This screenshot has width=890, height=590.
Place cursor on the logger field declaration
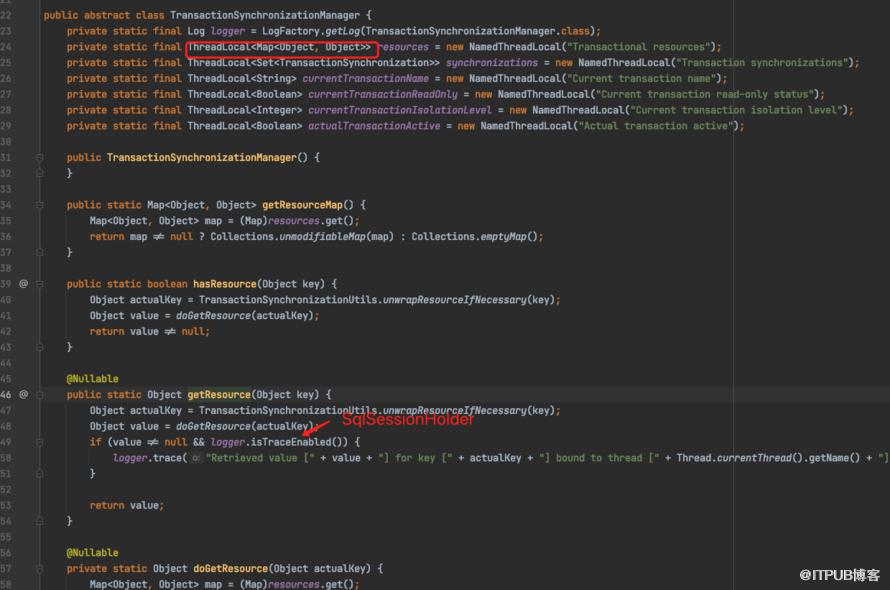(x=228, y=31)
